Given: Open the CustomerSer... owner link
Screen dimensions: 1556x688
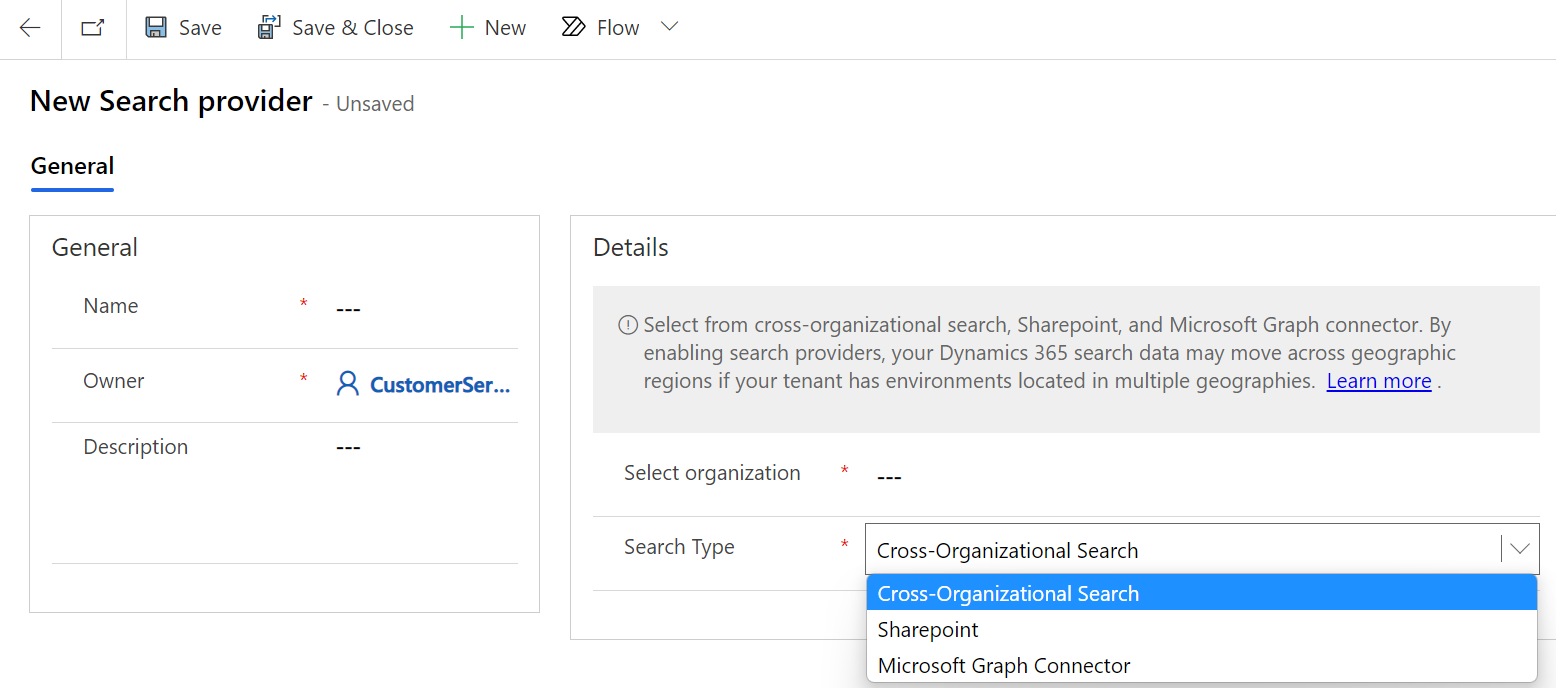Looking at the screenshot, I should point(440,385).
